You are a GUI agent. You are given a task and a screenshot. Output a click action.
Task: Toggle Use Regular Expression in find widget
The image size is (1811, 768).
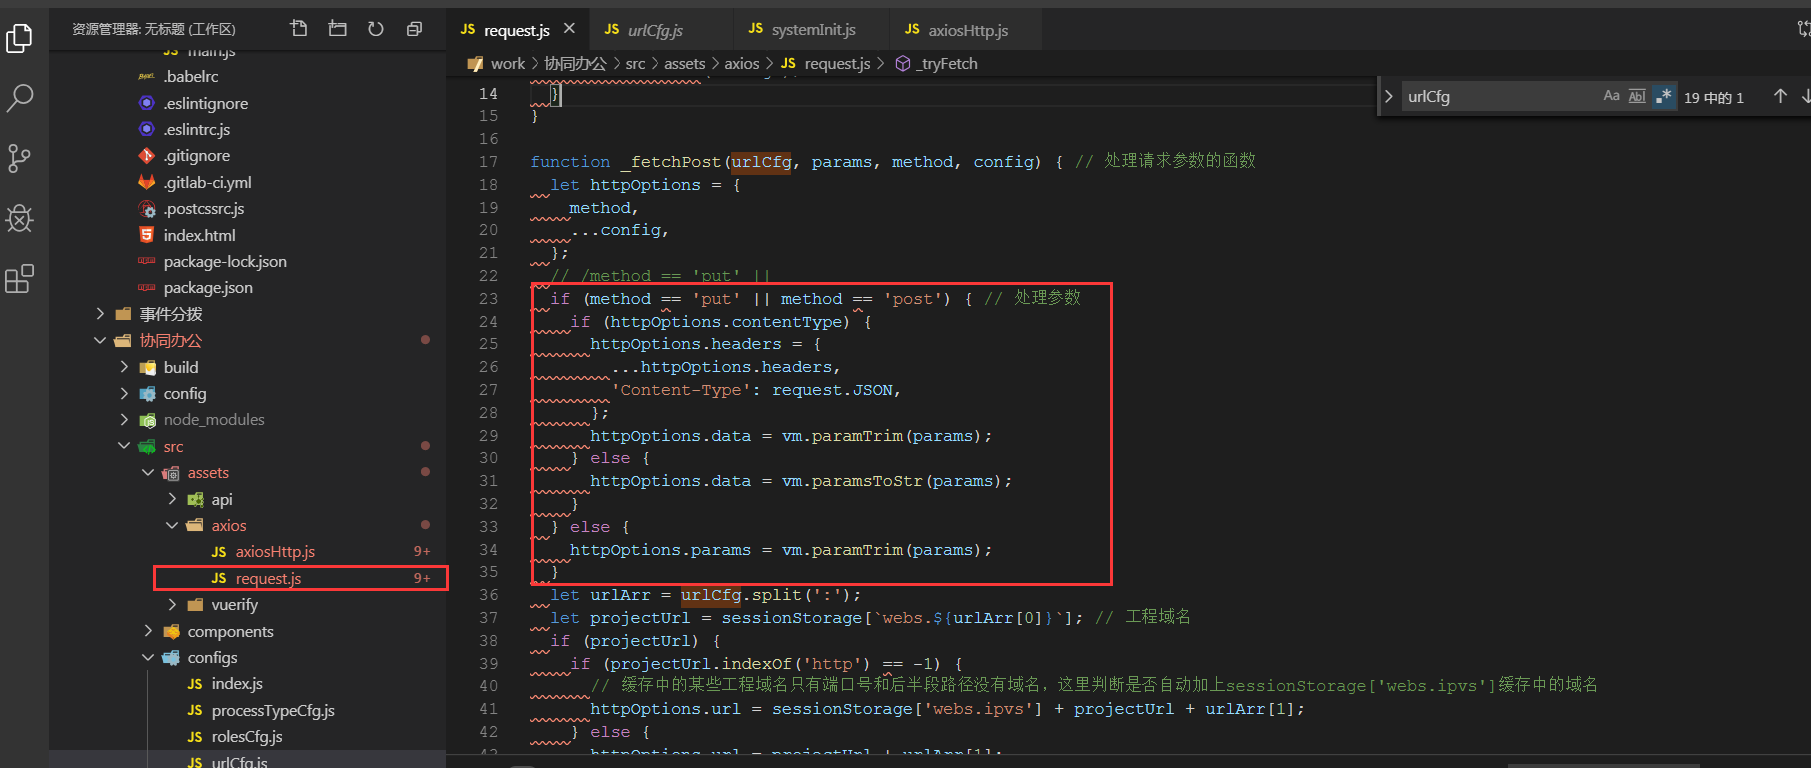(x=1663, y=96)
